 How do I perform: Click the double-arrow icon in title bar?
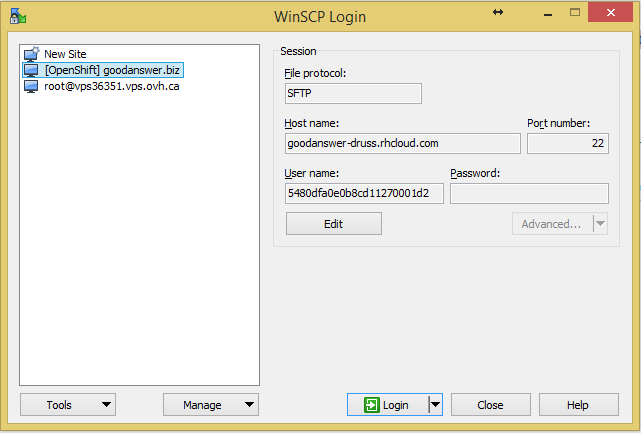(498, 12)
